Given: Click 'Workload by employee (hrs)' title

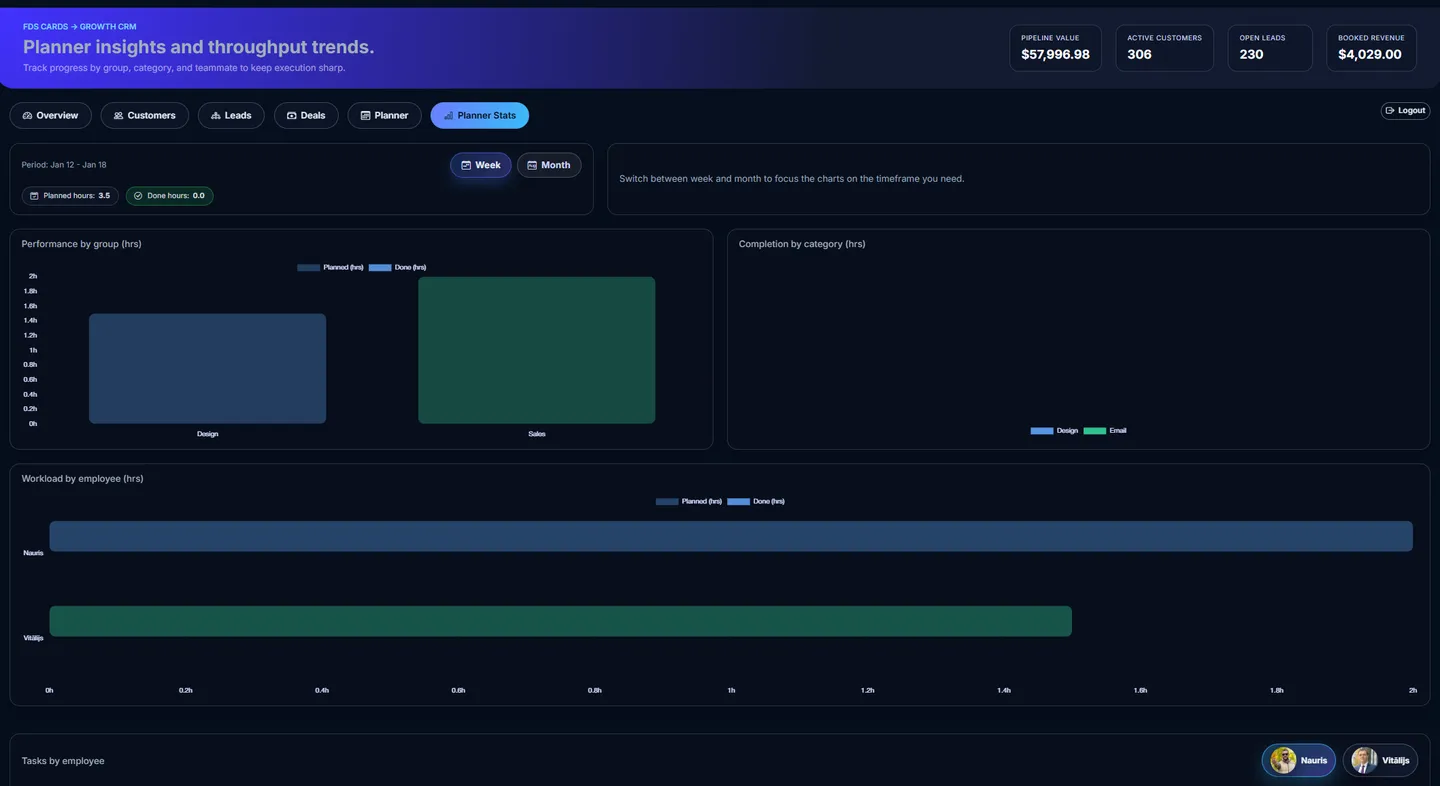Looking at the screenshot, I should pos(82,479).
